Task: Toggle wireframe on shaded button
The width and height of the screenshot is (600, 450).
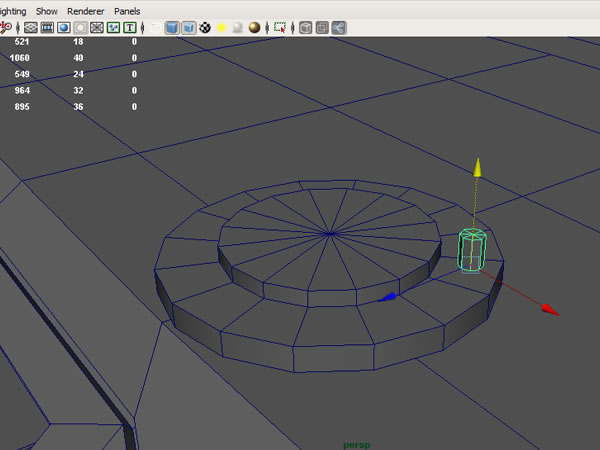Action: (x=189, y=27)
